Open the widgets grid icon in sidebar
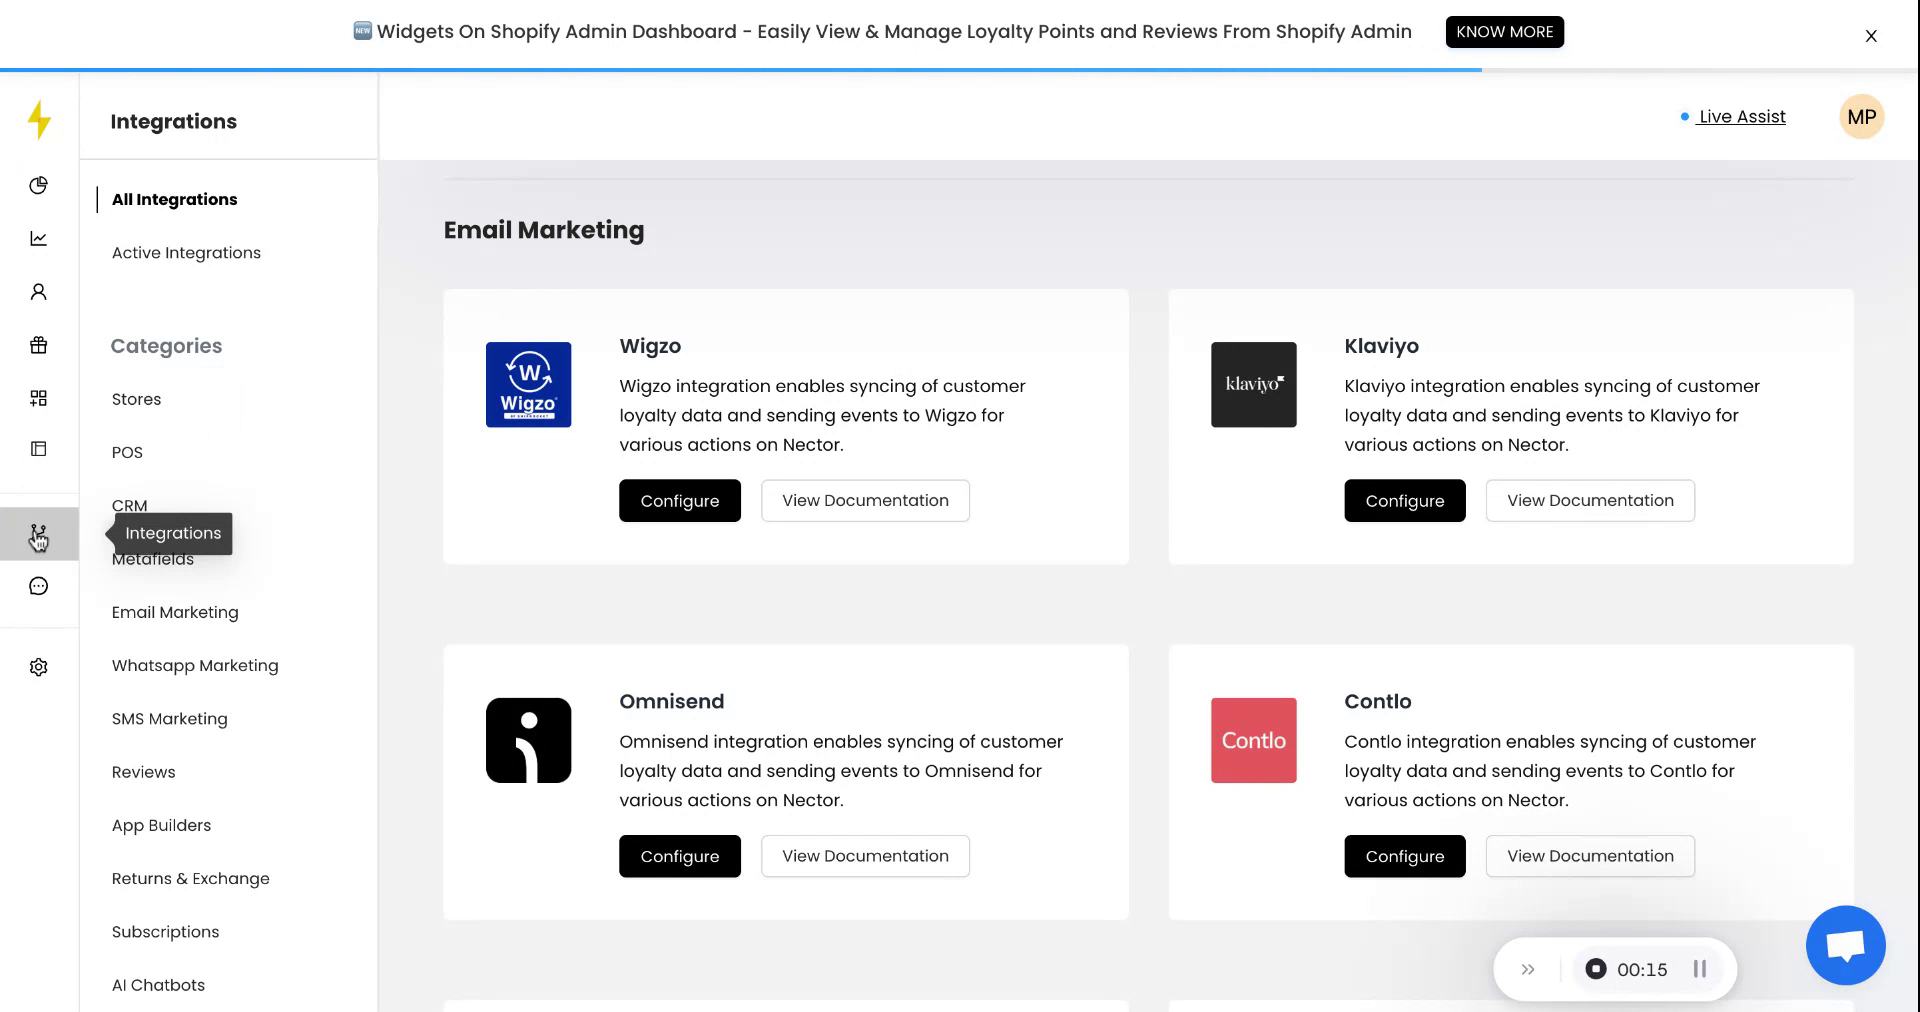Viewport: 1920px width, 1012px height. (39, 398)
